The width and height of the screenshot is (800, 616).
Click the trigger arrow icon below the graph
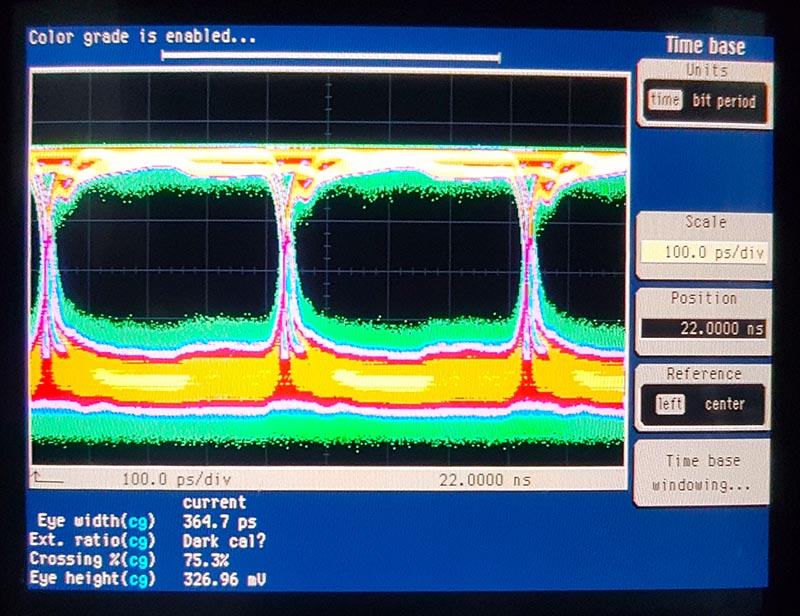tap(45, 478)
